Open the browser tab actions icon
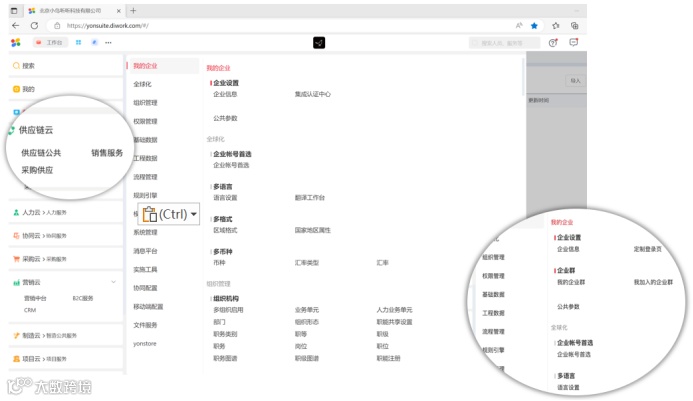The height and width of the screenshot is (401, 693). tap(14, 11)
